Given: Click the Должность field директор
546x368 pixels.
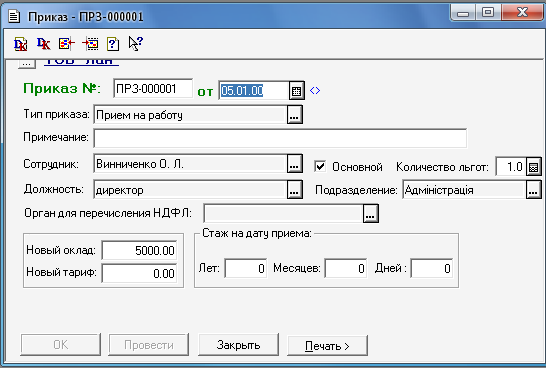Looking at the screenshot, I should pos(190,190).
